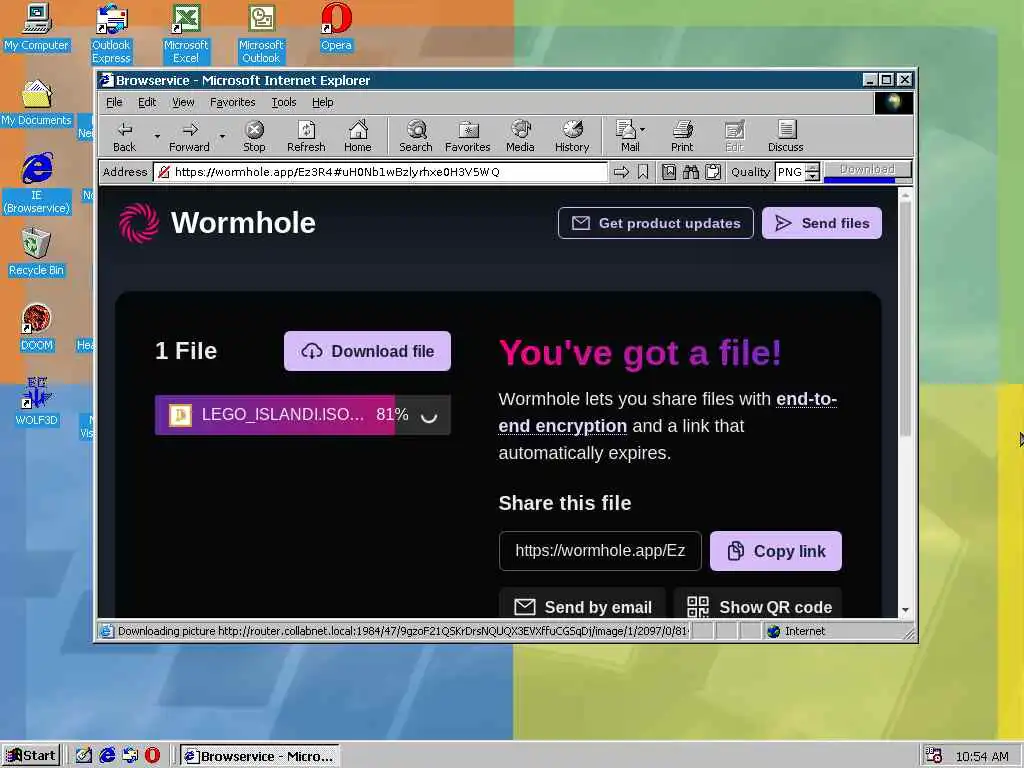Click the LEGO_ISLANDI.ISO download progress bar
This screenshot has height=768, width=1024.
pos(302,415)
